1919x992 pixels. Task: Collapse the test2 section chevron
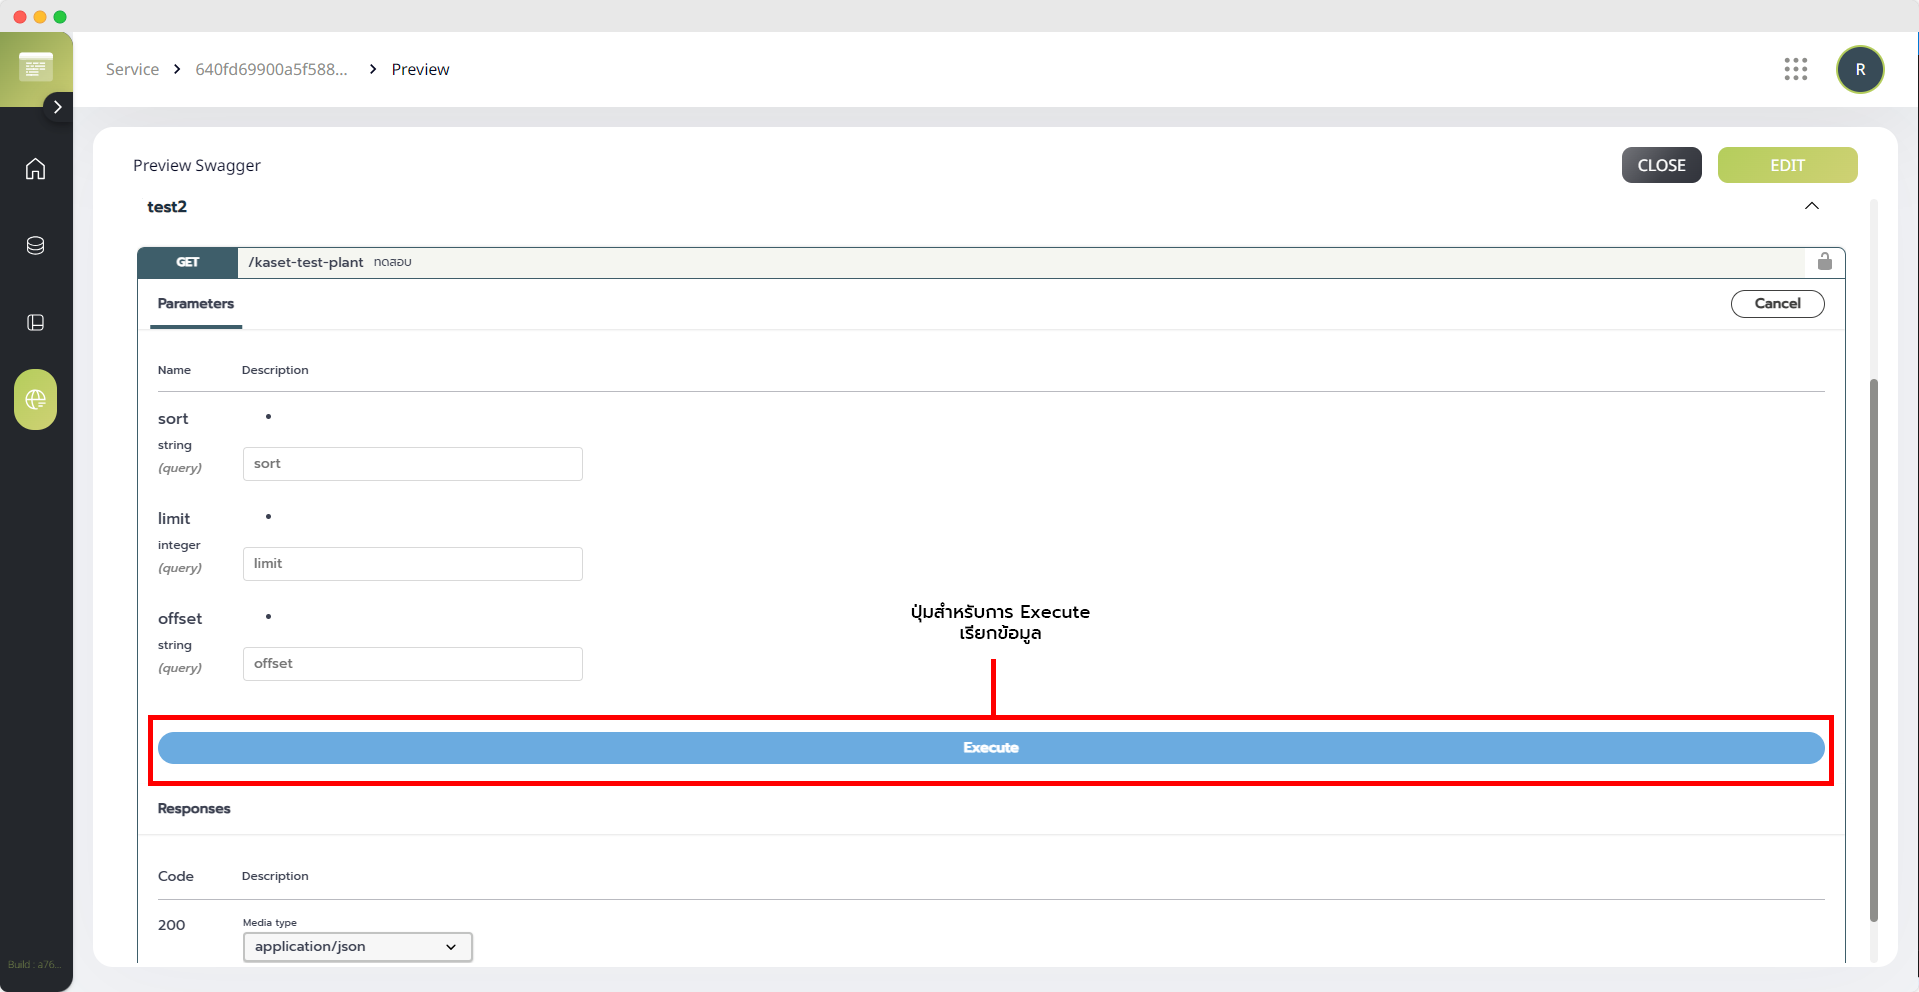[x=1811, y=206]
